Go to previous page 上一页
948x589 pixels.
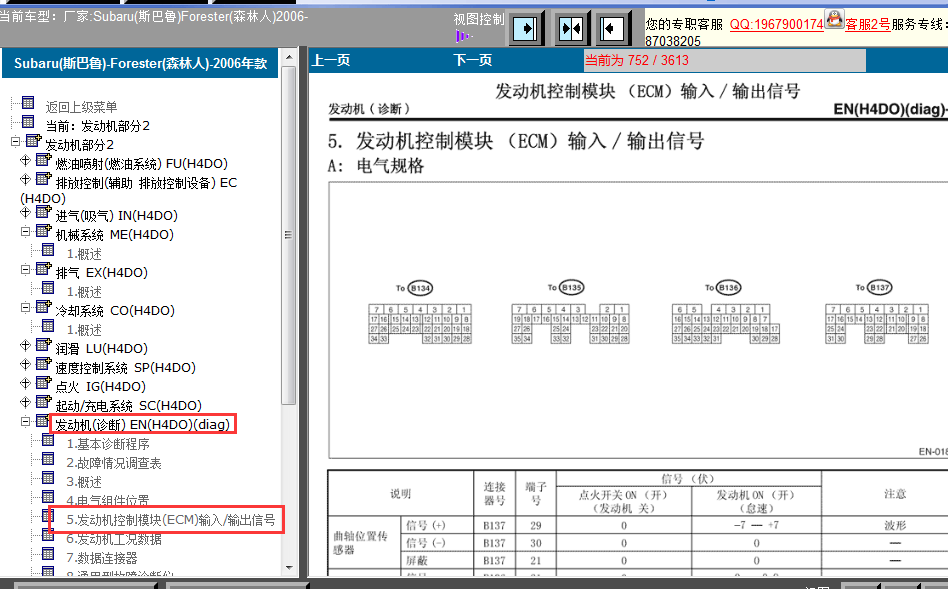pyautogui.click(x=331, y=60)
